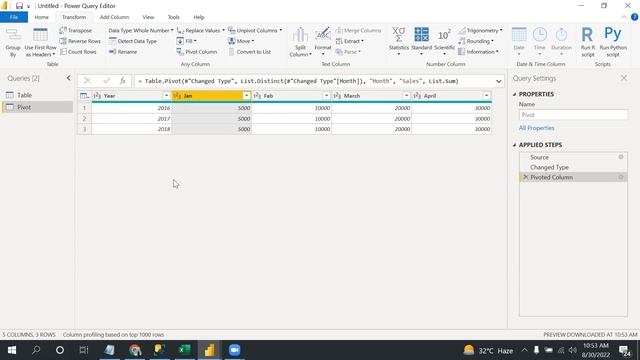Viewport: 640px width, 360px height.
Task: Click Convert to List
Action: point(249,52)
